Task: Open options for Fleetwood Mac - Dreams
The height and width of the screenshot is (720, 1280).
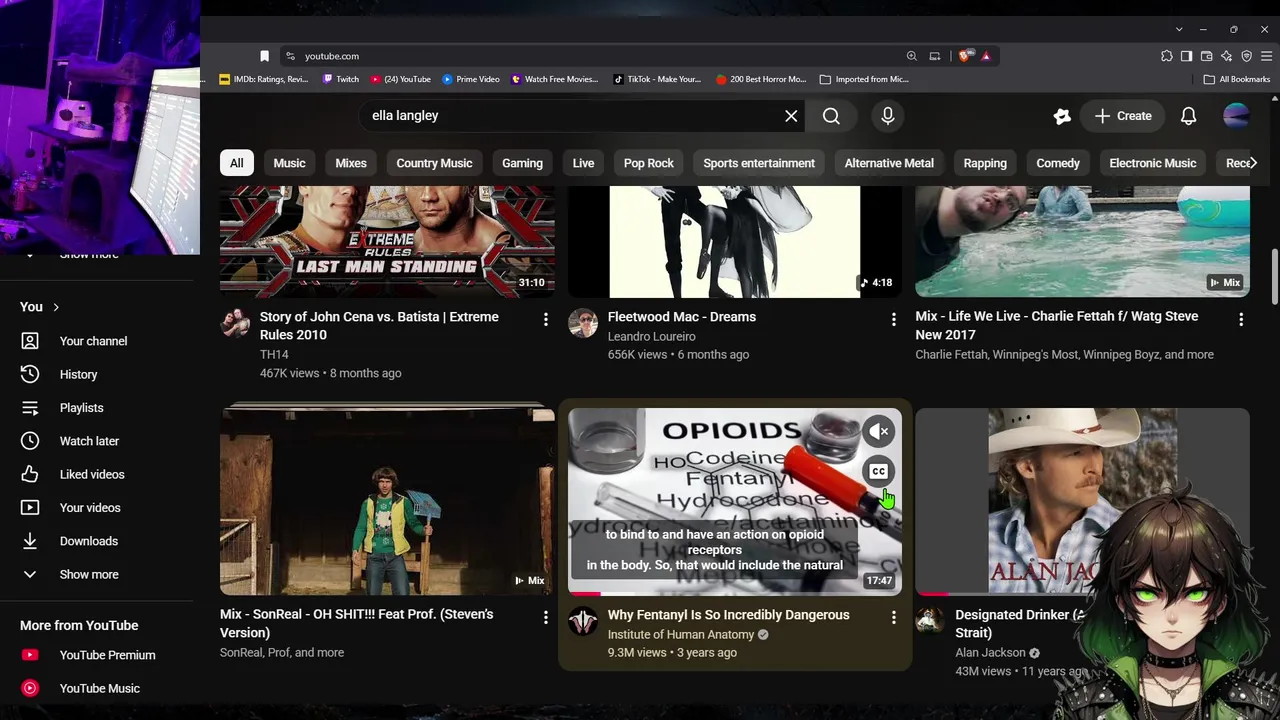Action: 893,319
